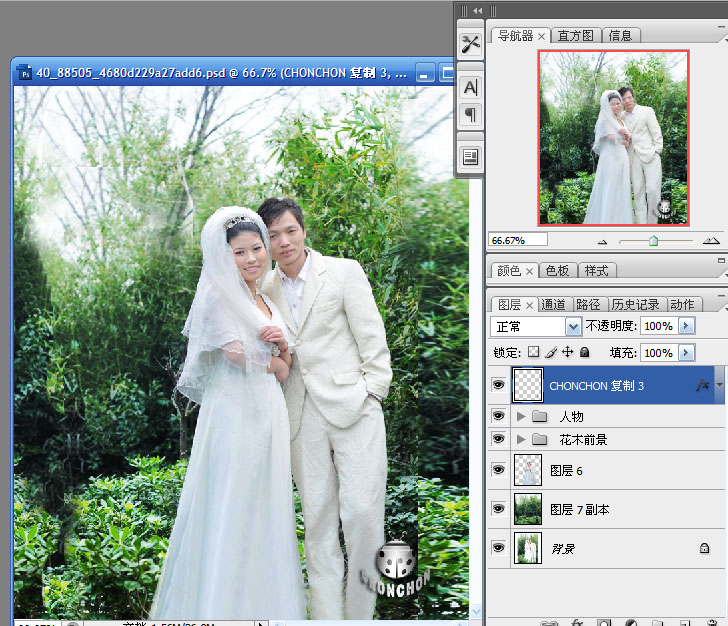Switch to the 历史记录 tab
Viewport: 728px width, 626px height.
point(636,305)
